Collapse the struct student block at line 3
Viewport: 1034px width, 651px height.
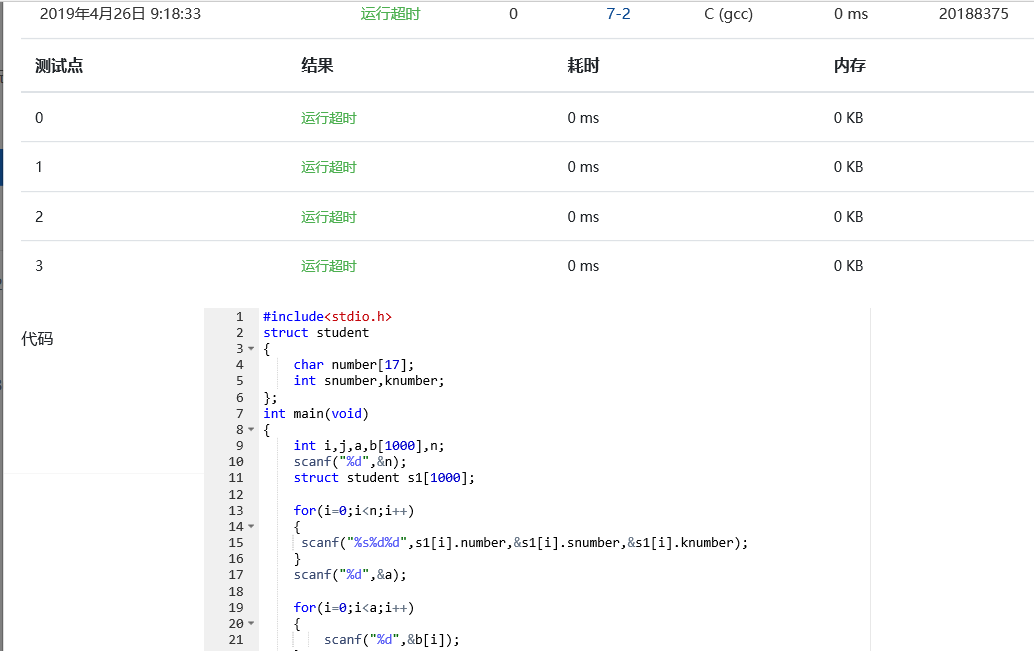[251, 349]
